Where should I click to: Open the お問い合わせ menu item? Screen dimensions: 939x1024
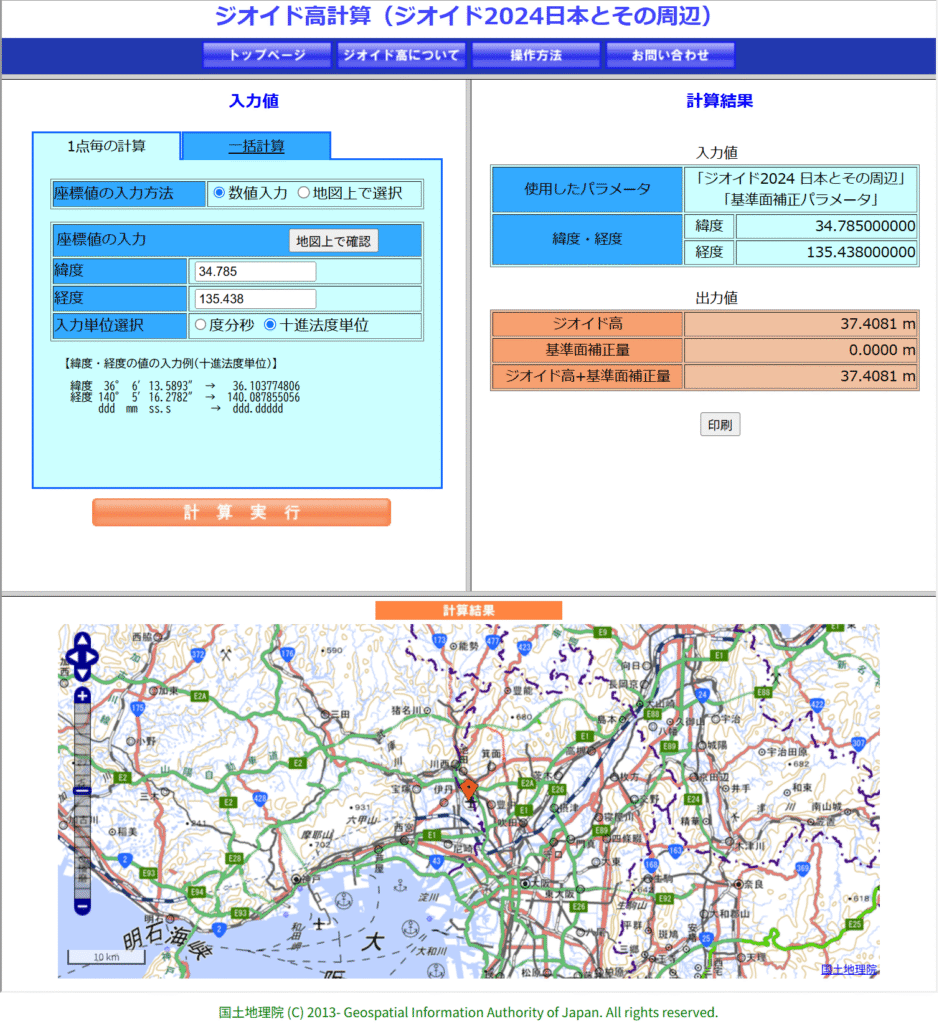(x=671, y=55)
